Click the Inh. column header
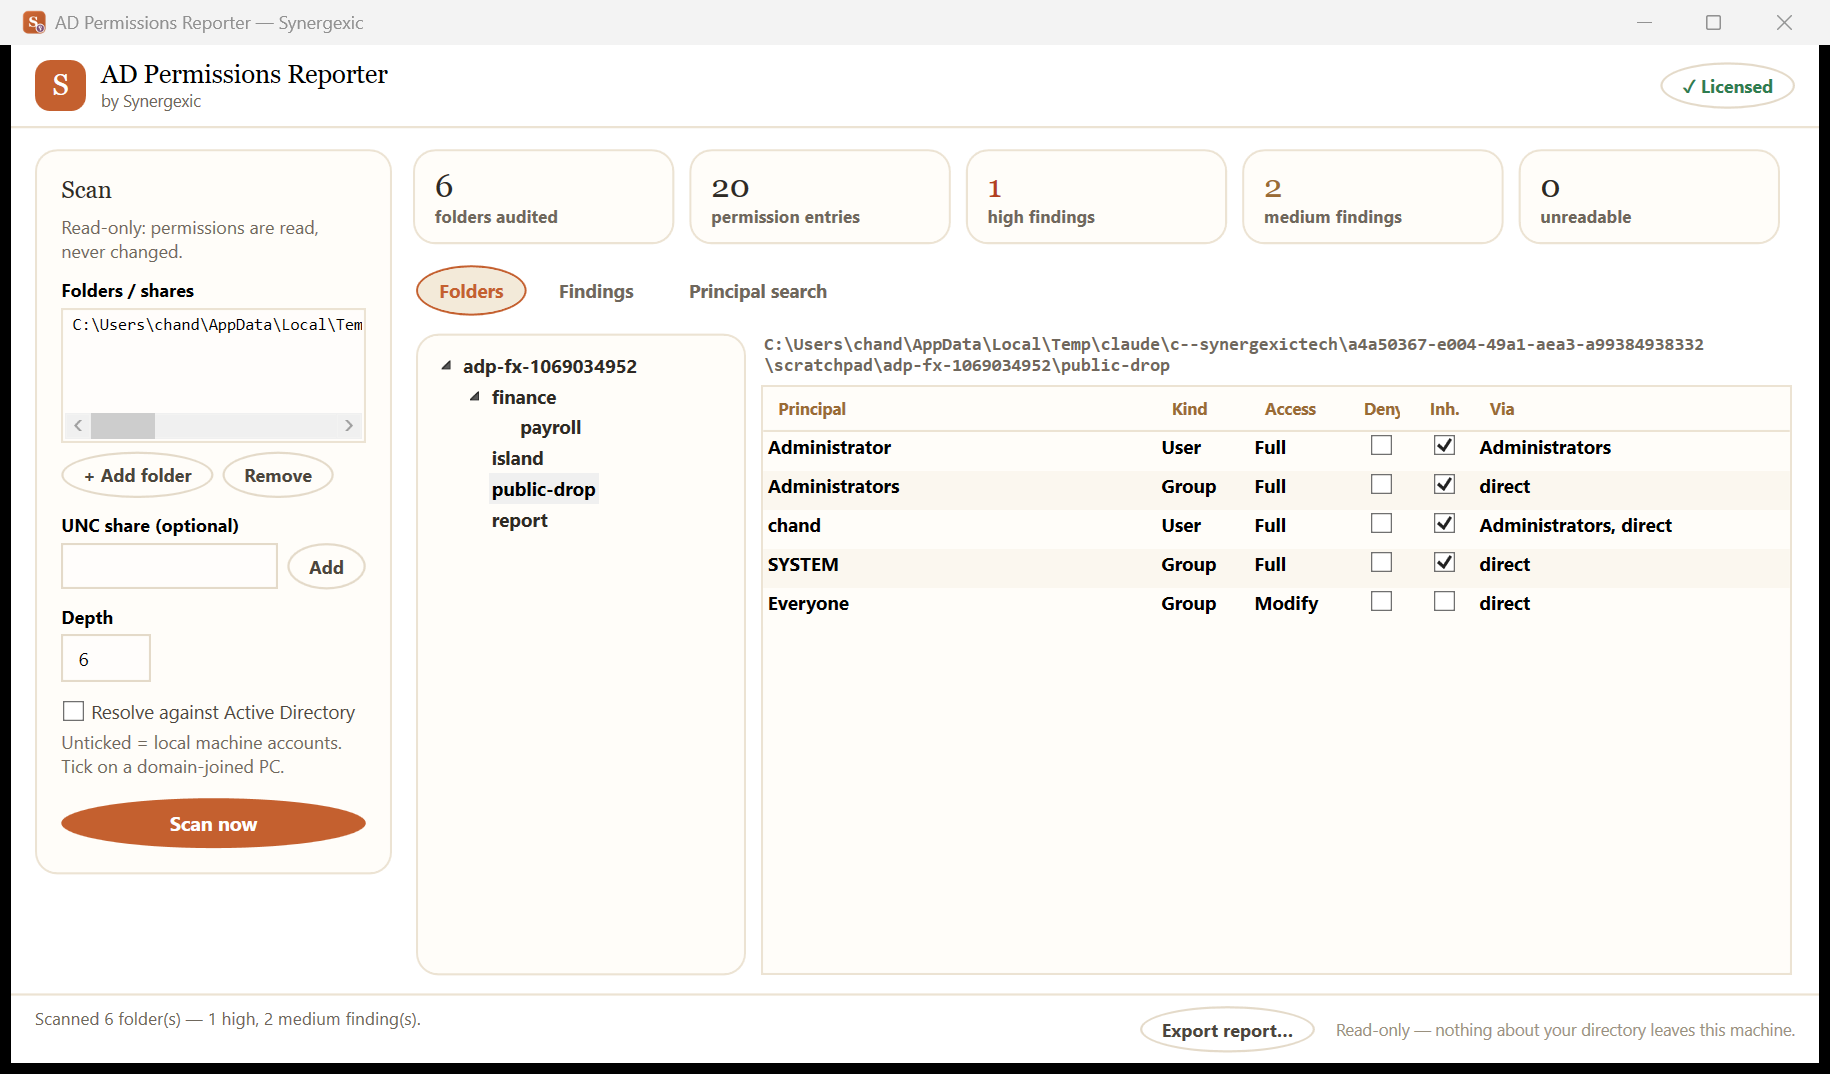1830x1074 pixels. pos(1444,409)
